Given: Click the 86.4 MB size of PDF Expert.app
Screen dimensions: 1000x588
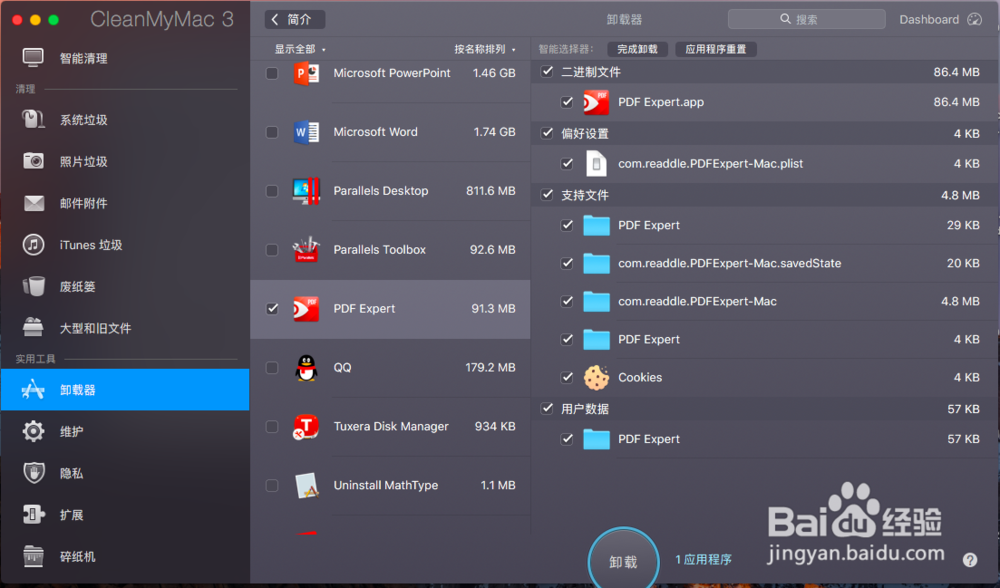Looking at the screenshot, I should click(956, 102).
